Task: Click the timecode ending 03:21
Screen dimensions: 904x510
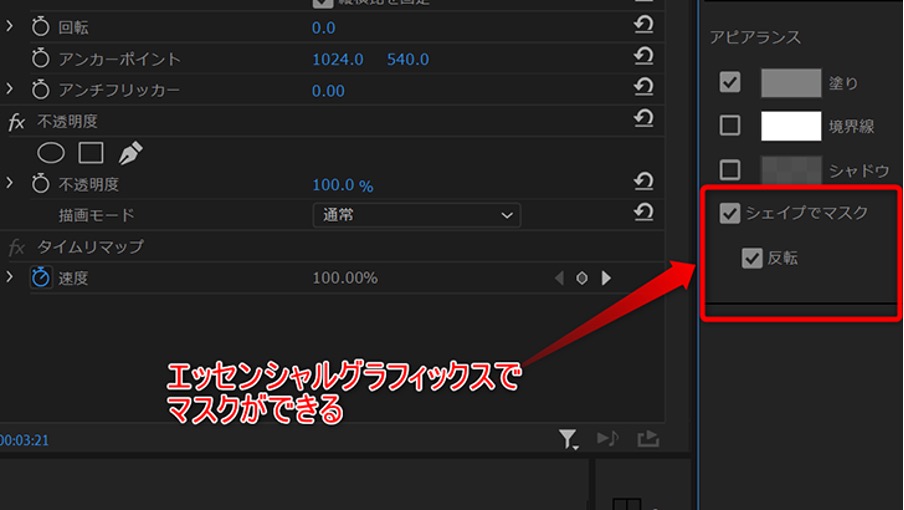Action: [x=24, y=440]
